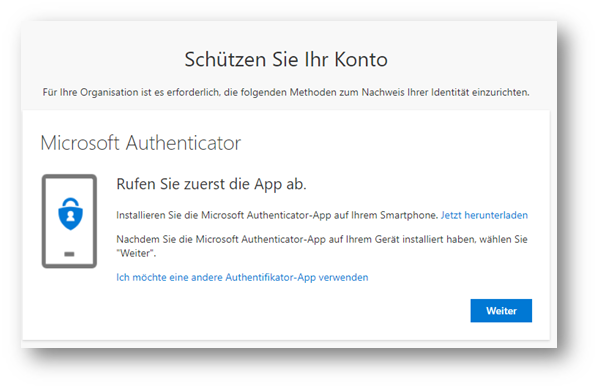
Task: Click the 'Schützen Sie Ihr Konto' title
Action: 286,60
